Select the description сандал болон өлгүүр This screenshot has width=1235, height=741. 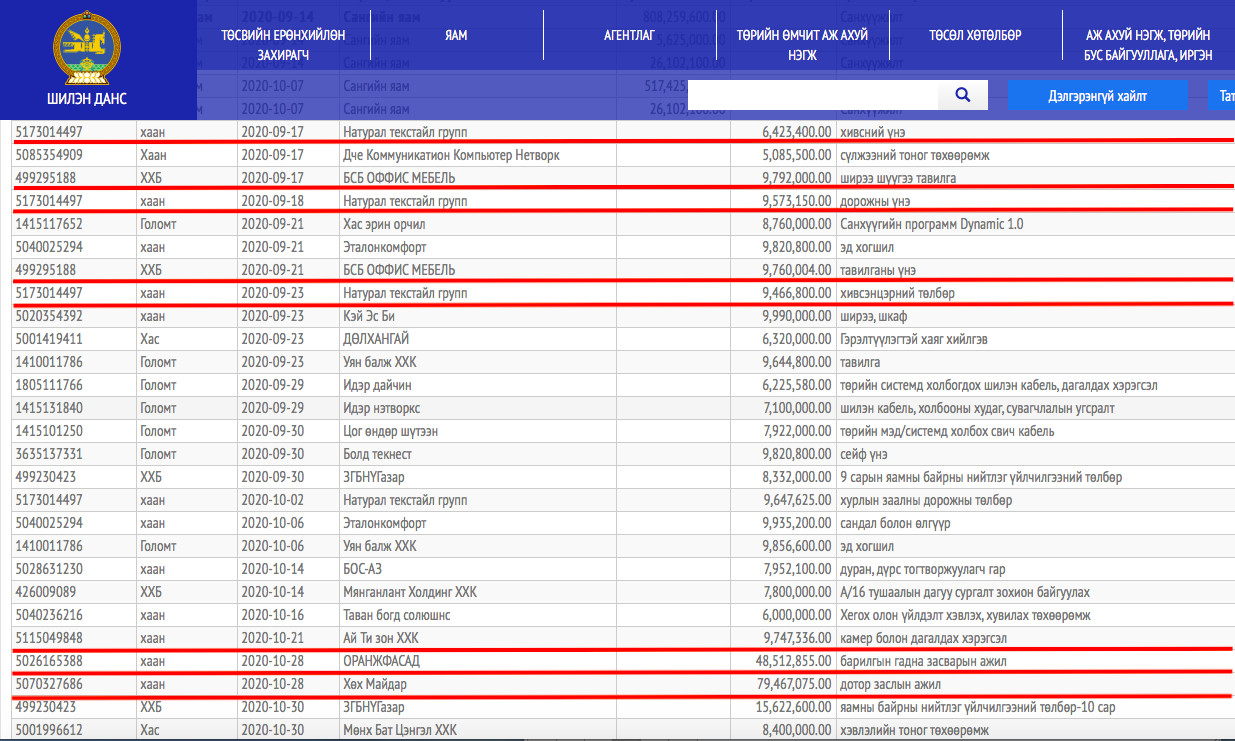tap(896, 523)
